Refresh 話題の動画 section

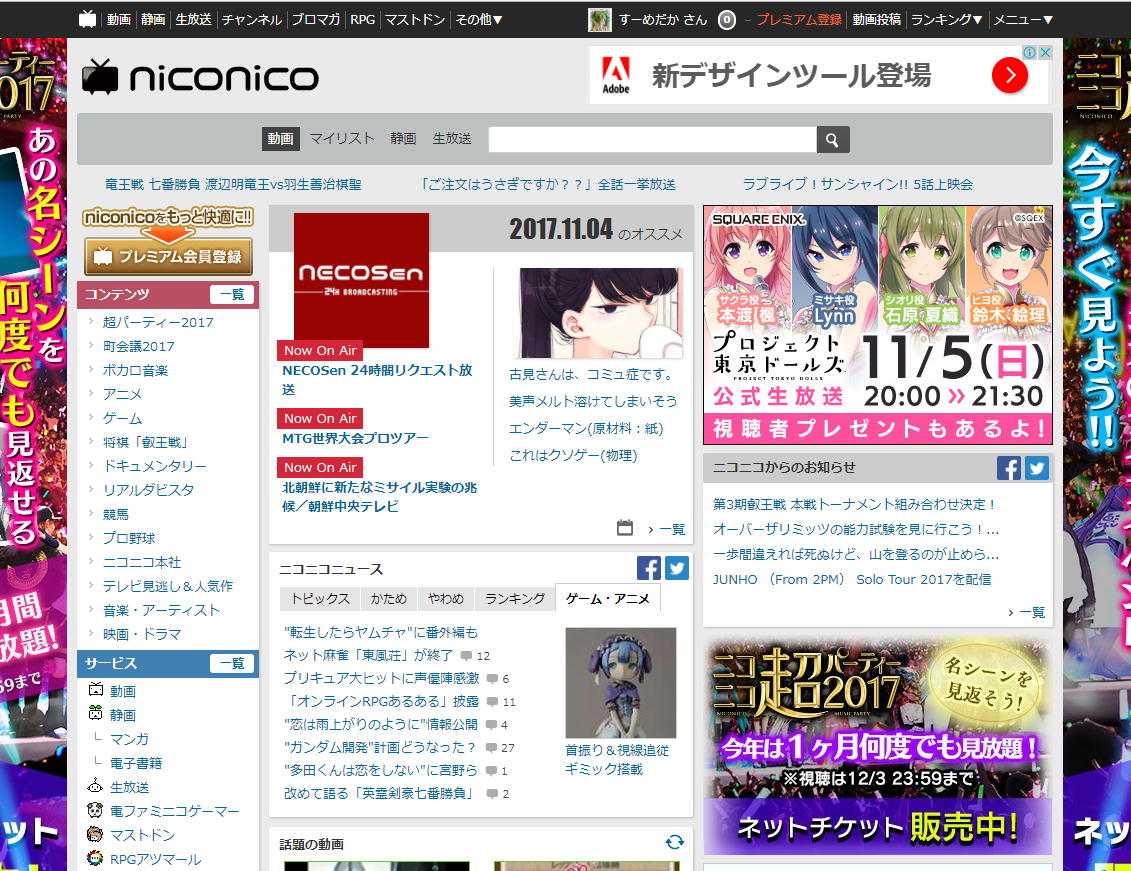tap(674, 842)
